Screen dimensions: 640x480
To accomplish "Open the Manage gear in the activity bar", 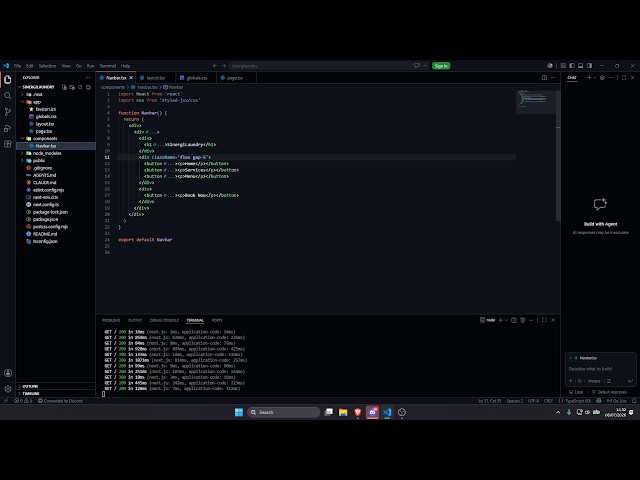I will [8, 389].
